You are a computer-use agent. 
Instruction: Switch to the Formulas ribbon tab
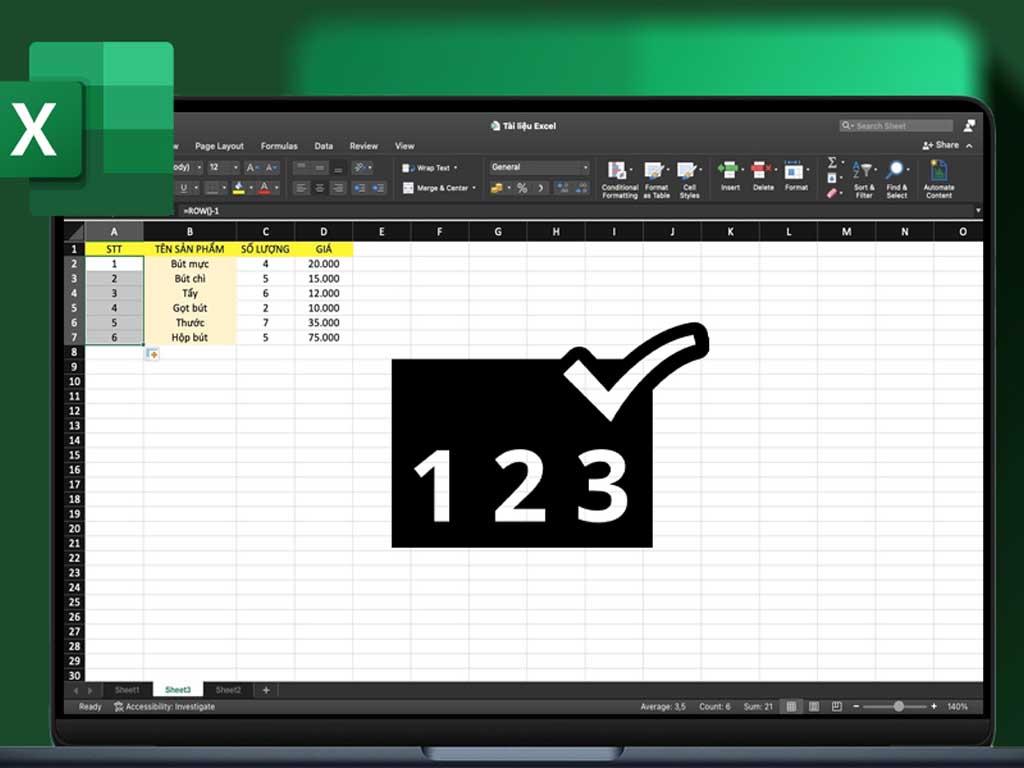[x=278, y=145]
